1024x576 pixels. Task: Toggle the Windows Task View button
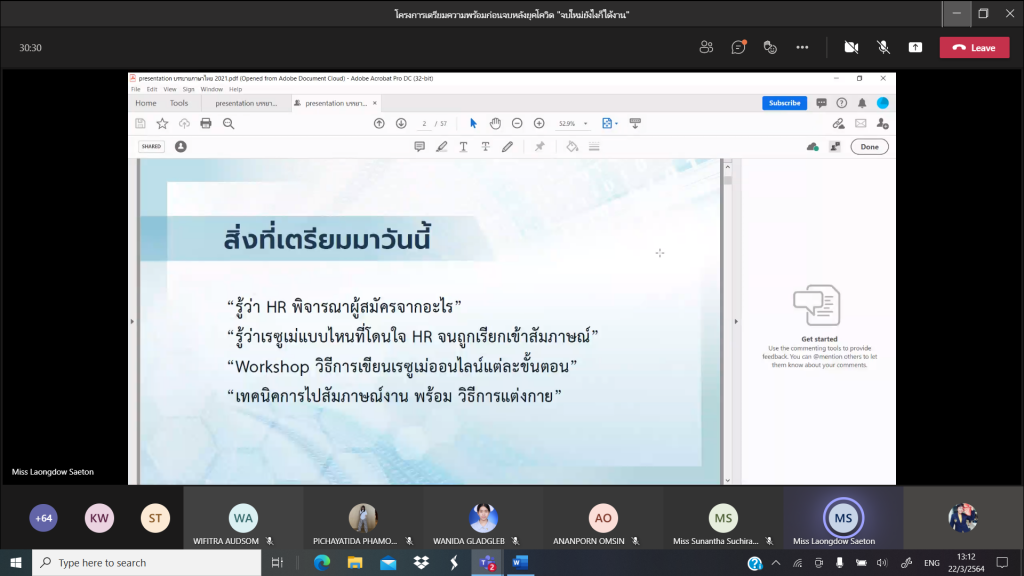(x=277, y=563)
